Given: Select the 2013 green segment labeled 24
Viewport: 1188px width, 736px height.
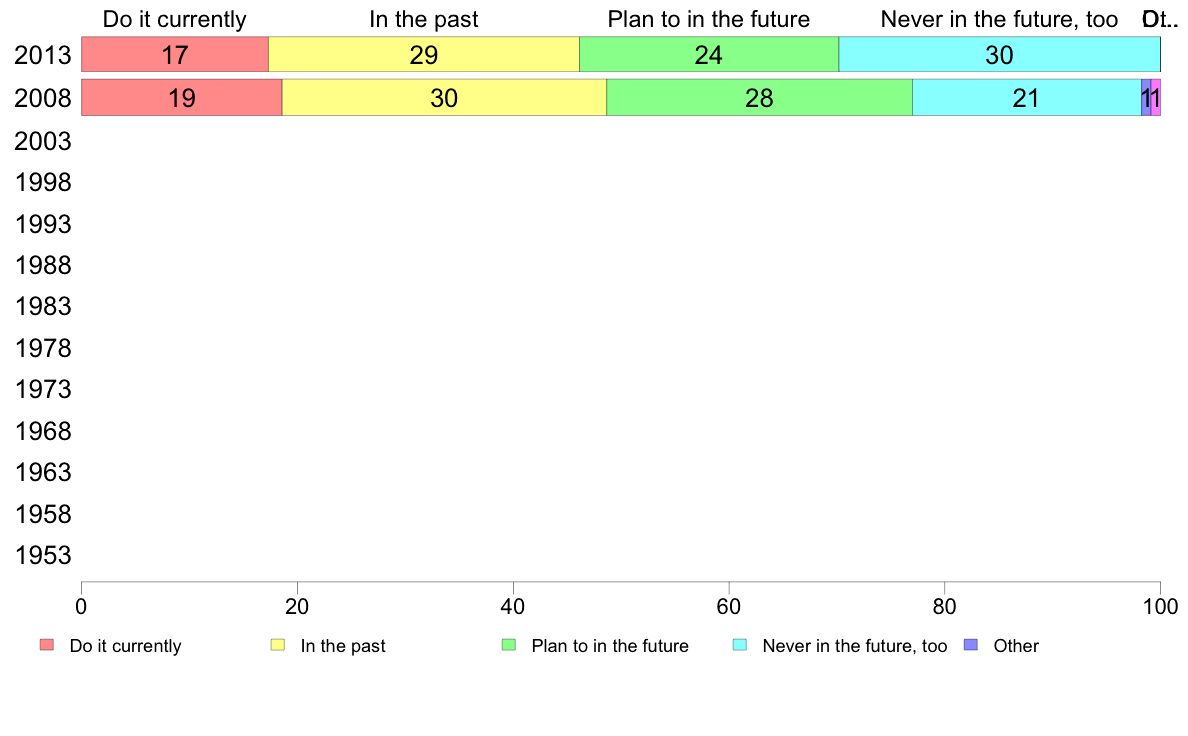Looking at the screenshot, I should pos(709,55).
